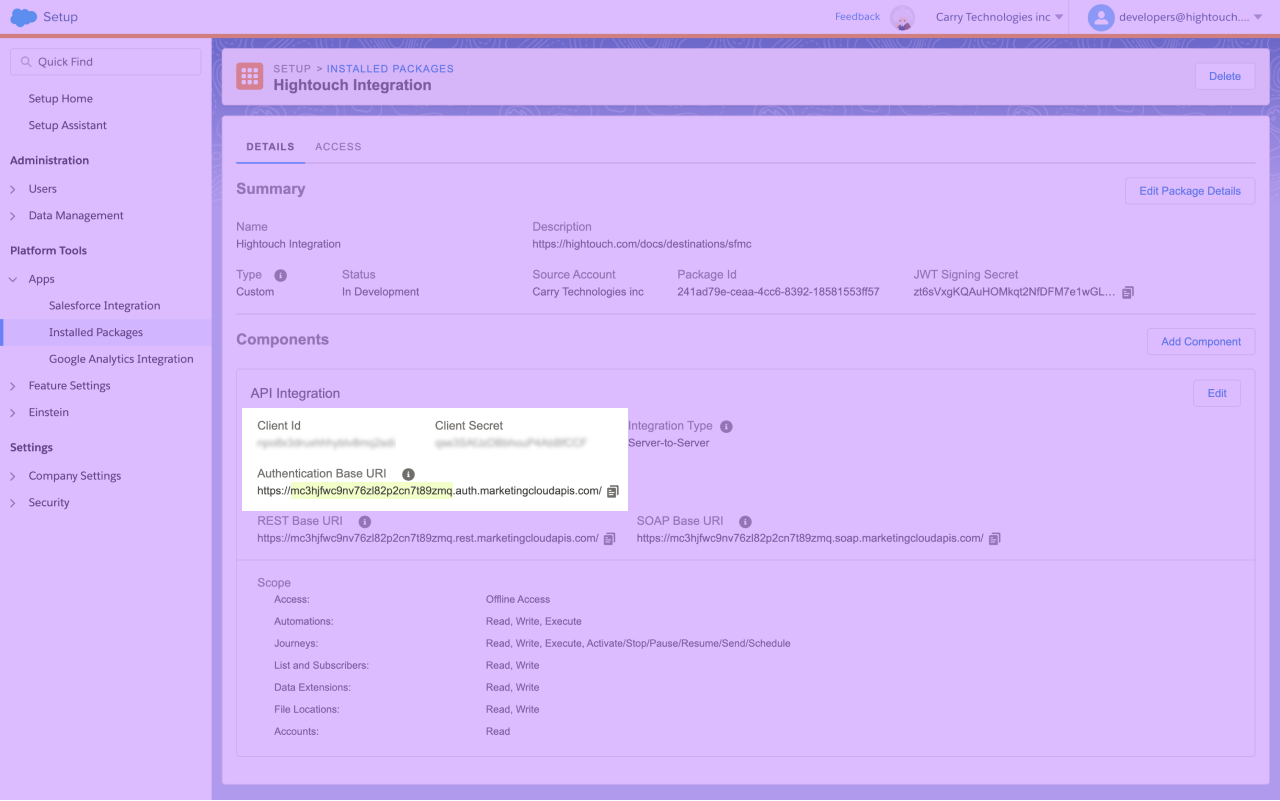Click 'Offline Access' scope value
Viewport: 1280px width, 801px height.
coord(518,600)
